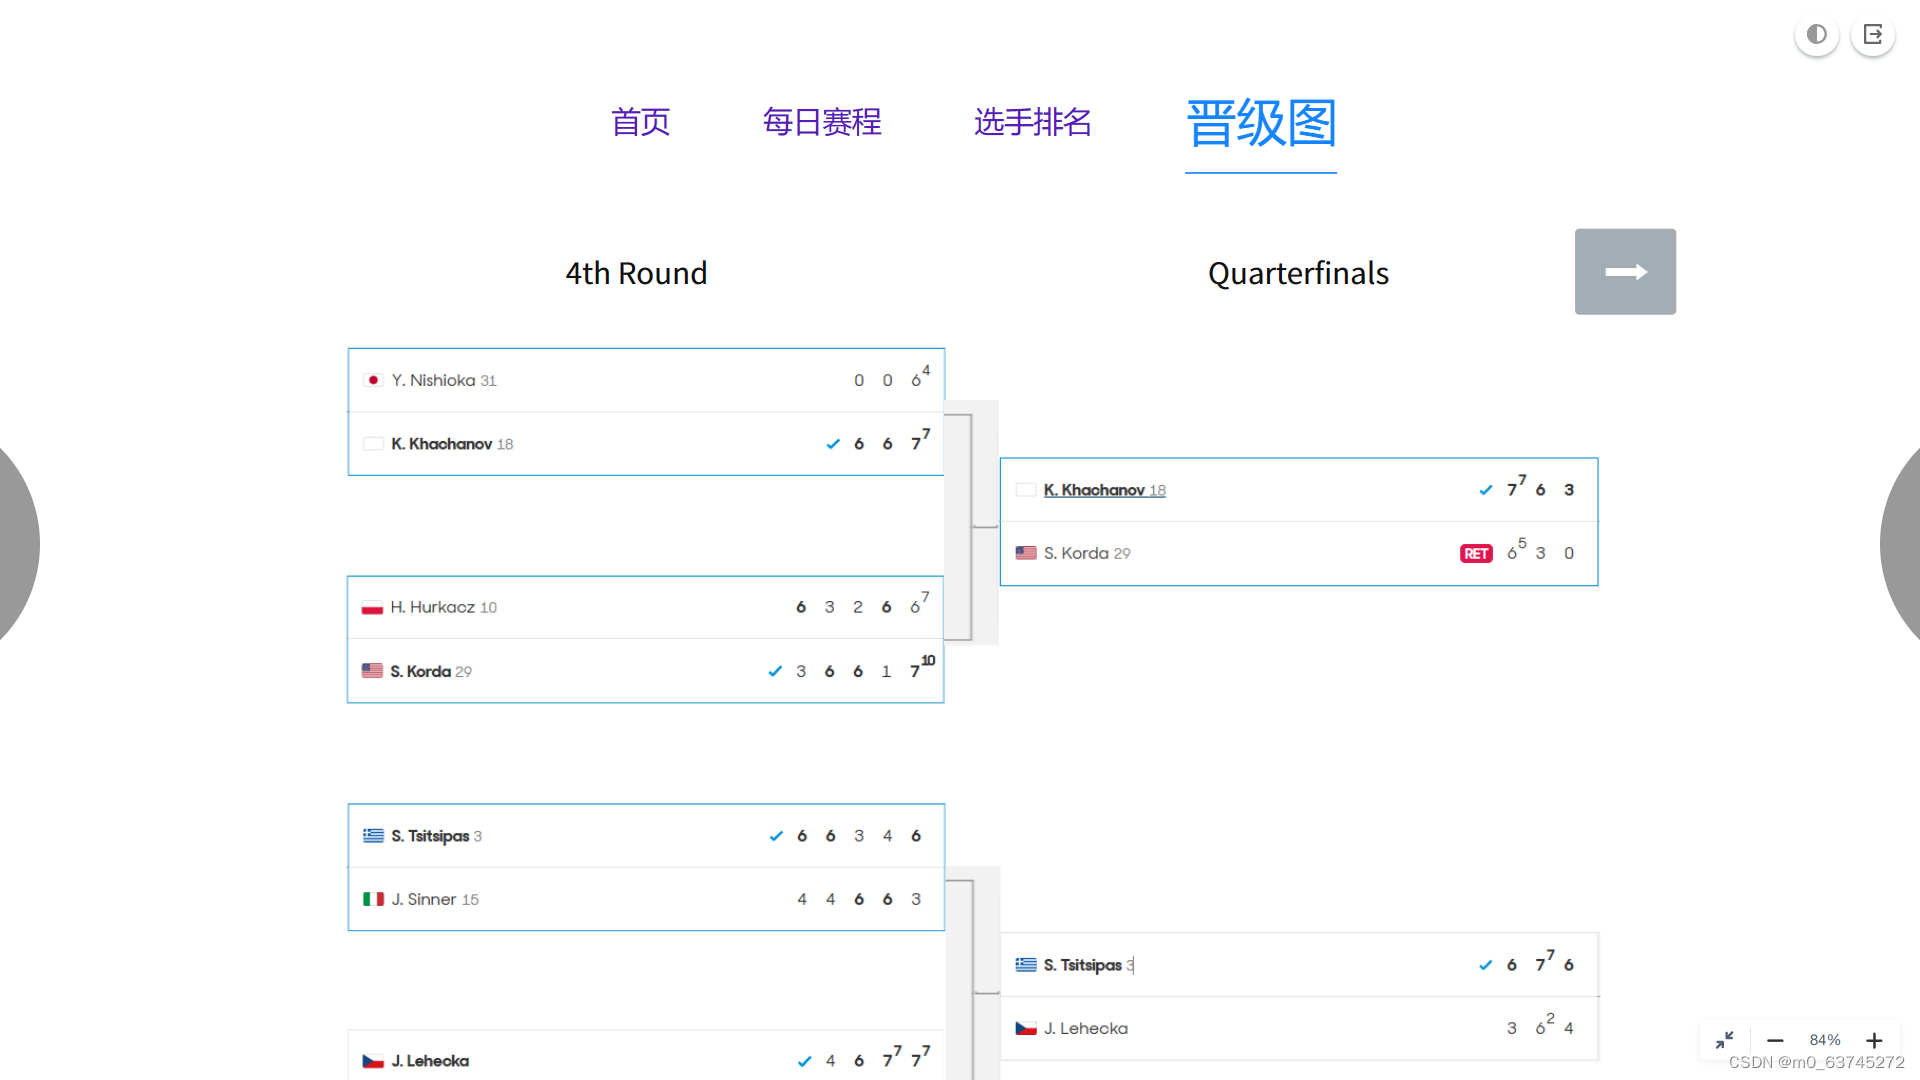The width and height of the screenshot is (1920, 1080).
Task: Click the next round arrow button
Action: pos(1625,272)
